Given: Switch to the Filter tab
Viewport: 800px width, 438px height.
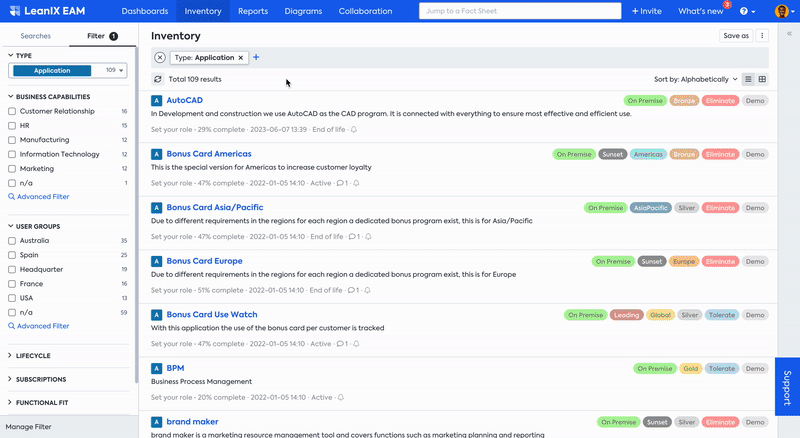Looking at the screenshot, I should [103, 36].
